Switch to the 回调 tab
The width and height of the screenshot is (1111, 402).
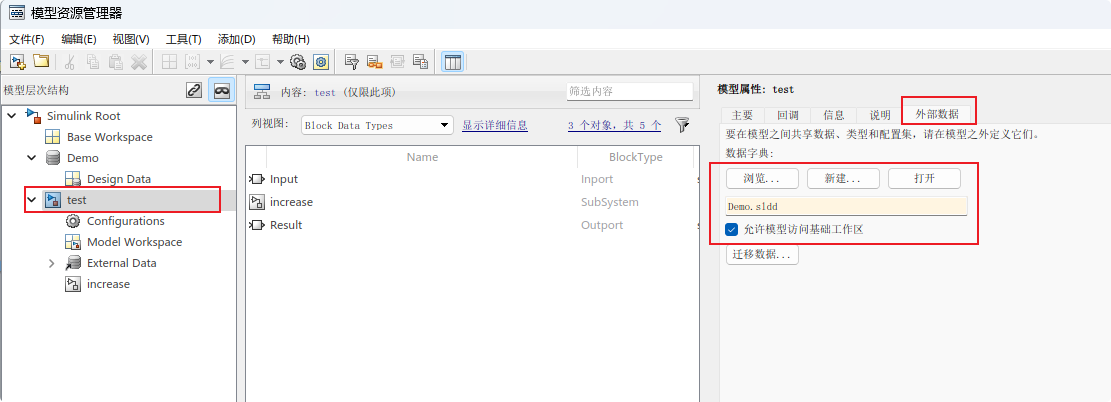[787, 115]
